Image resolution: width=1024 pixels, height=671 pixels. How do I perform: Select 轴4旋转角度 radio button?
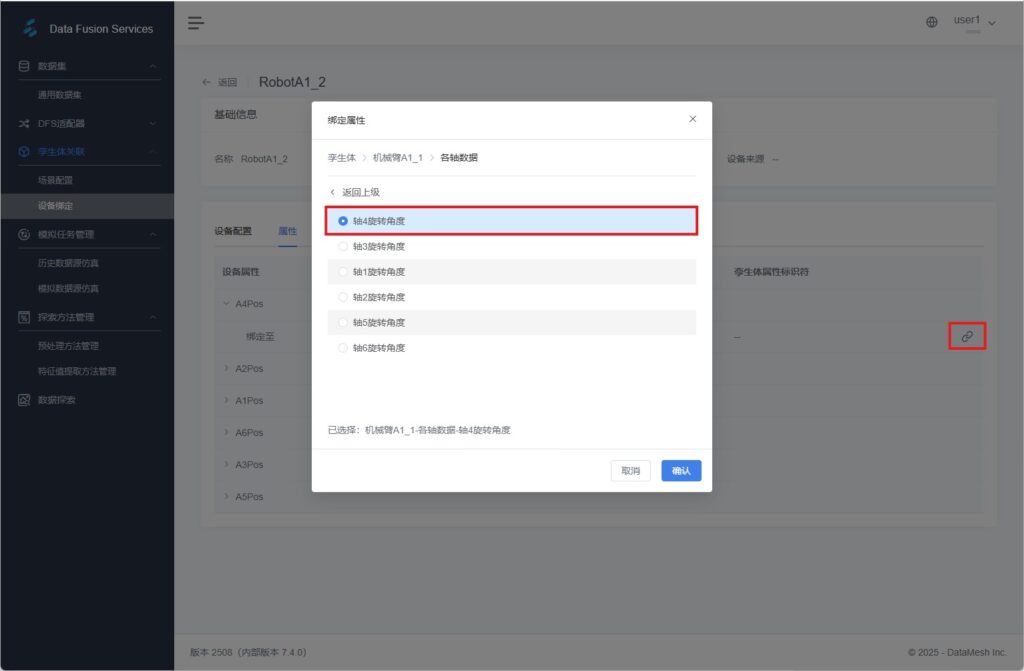(343, 221)
